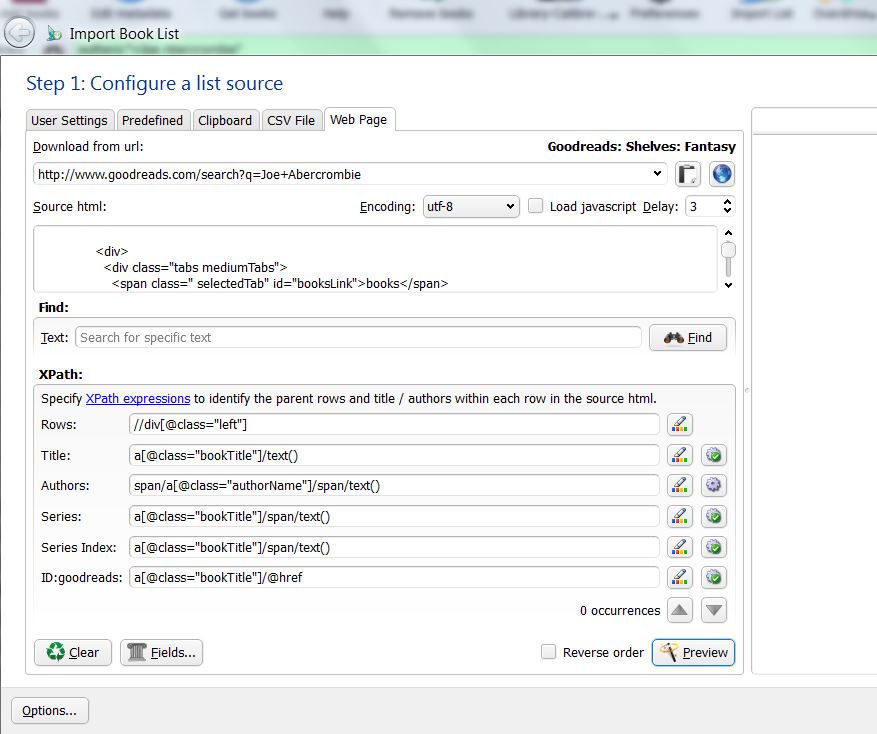Viewport: 877px width, 734px height.
Task: Open the Clipboard tab
Action: pos(225,120)
